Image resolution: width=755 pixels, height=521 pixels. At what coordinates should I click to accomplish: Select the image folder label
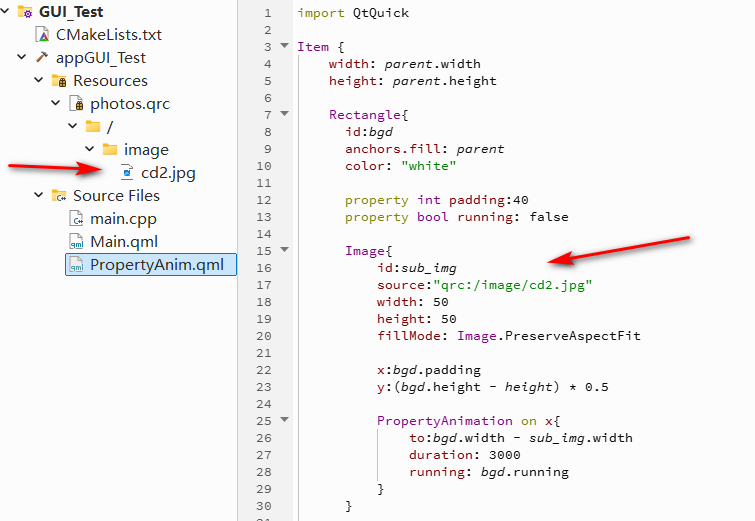click(146, 150)
